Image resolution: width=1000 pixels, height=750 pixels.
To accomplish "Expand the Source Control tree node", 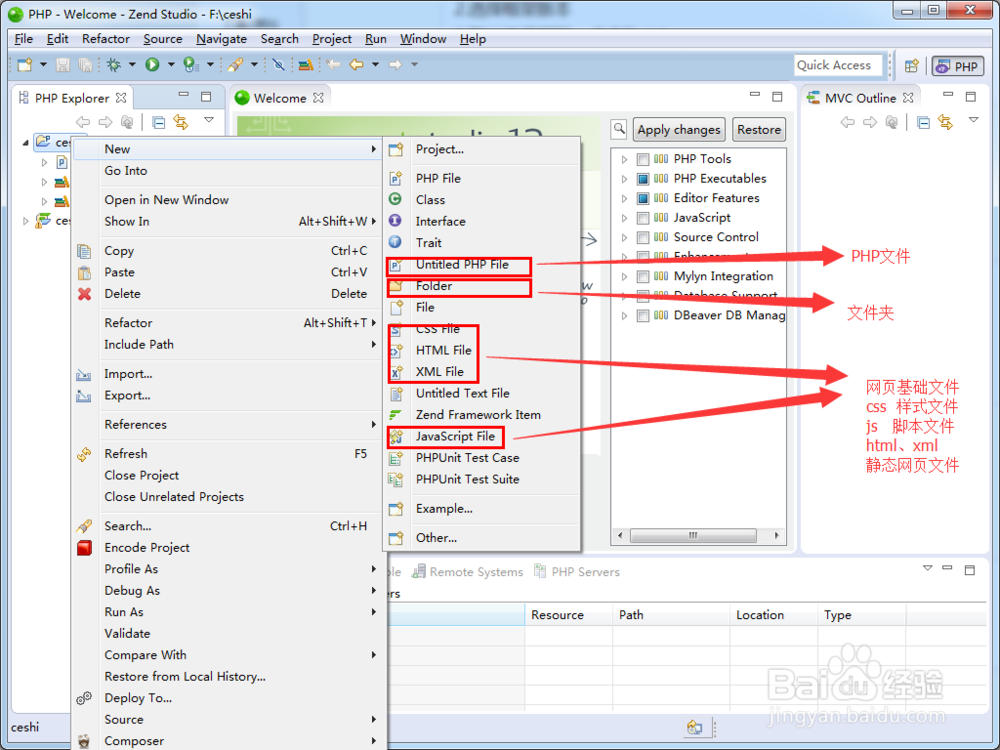I will pyautogui.click(x=624, y=238).
